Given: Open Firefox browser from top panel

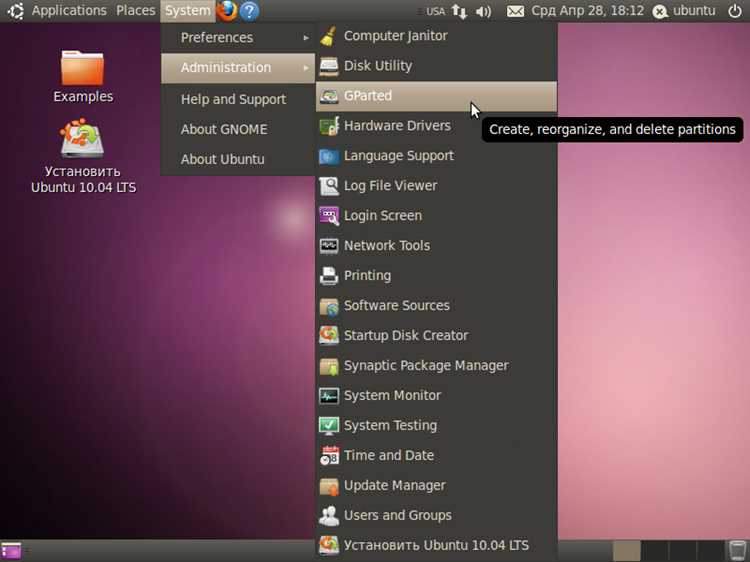Looking at the screenshot, I should (227, 11).
